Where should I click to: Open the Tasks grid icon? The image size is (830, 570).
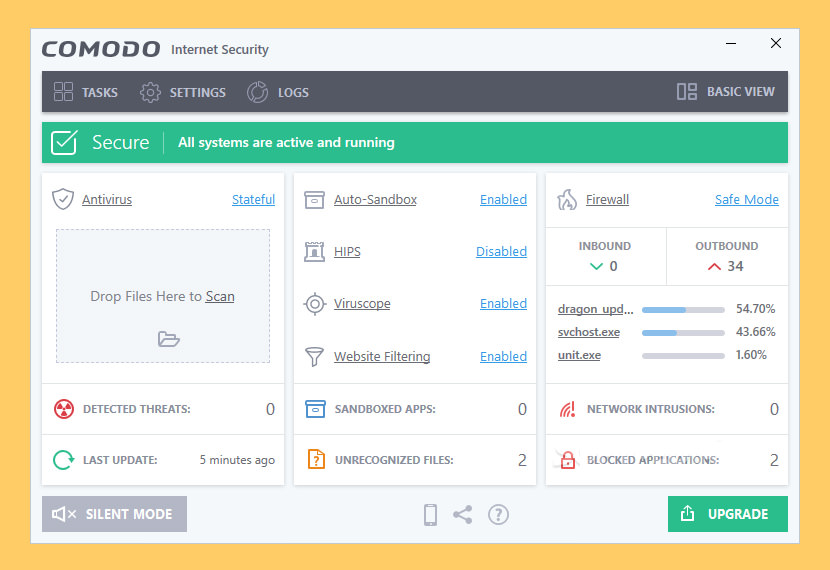(64, 92)
